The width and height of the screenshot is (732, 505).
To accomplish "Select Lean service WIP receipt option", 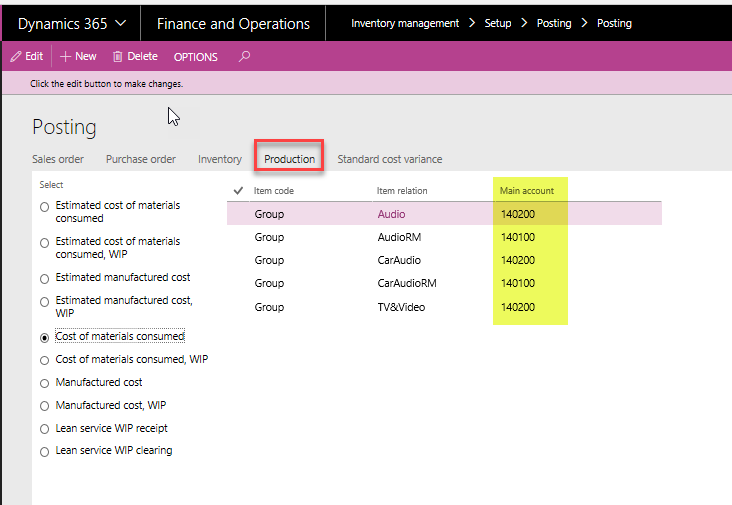I will pos(44,429).
